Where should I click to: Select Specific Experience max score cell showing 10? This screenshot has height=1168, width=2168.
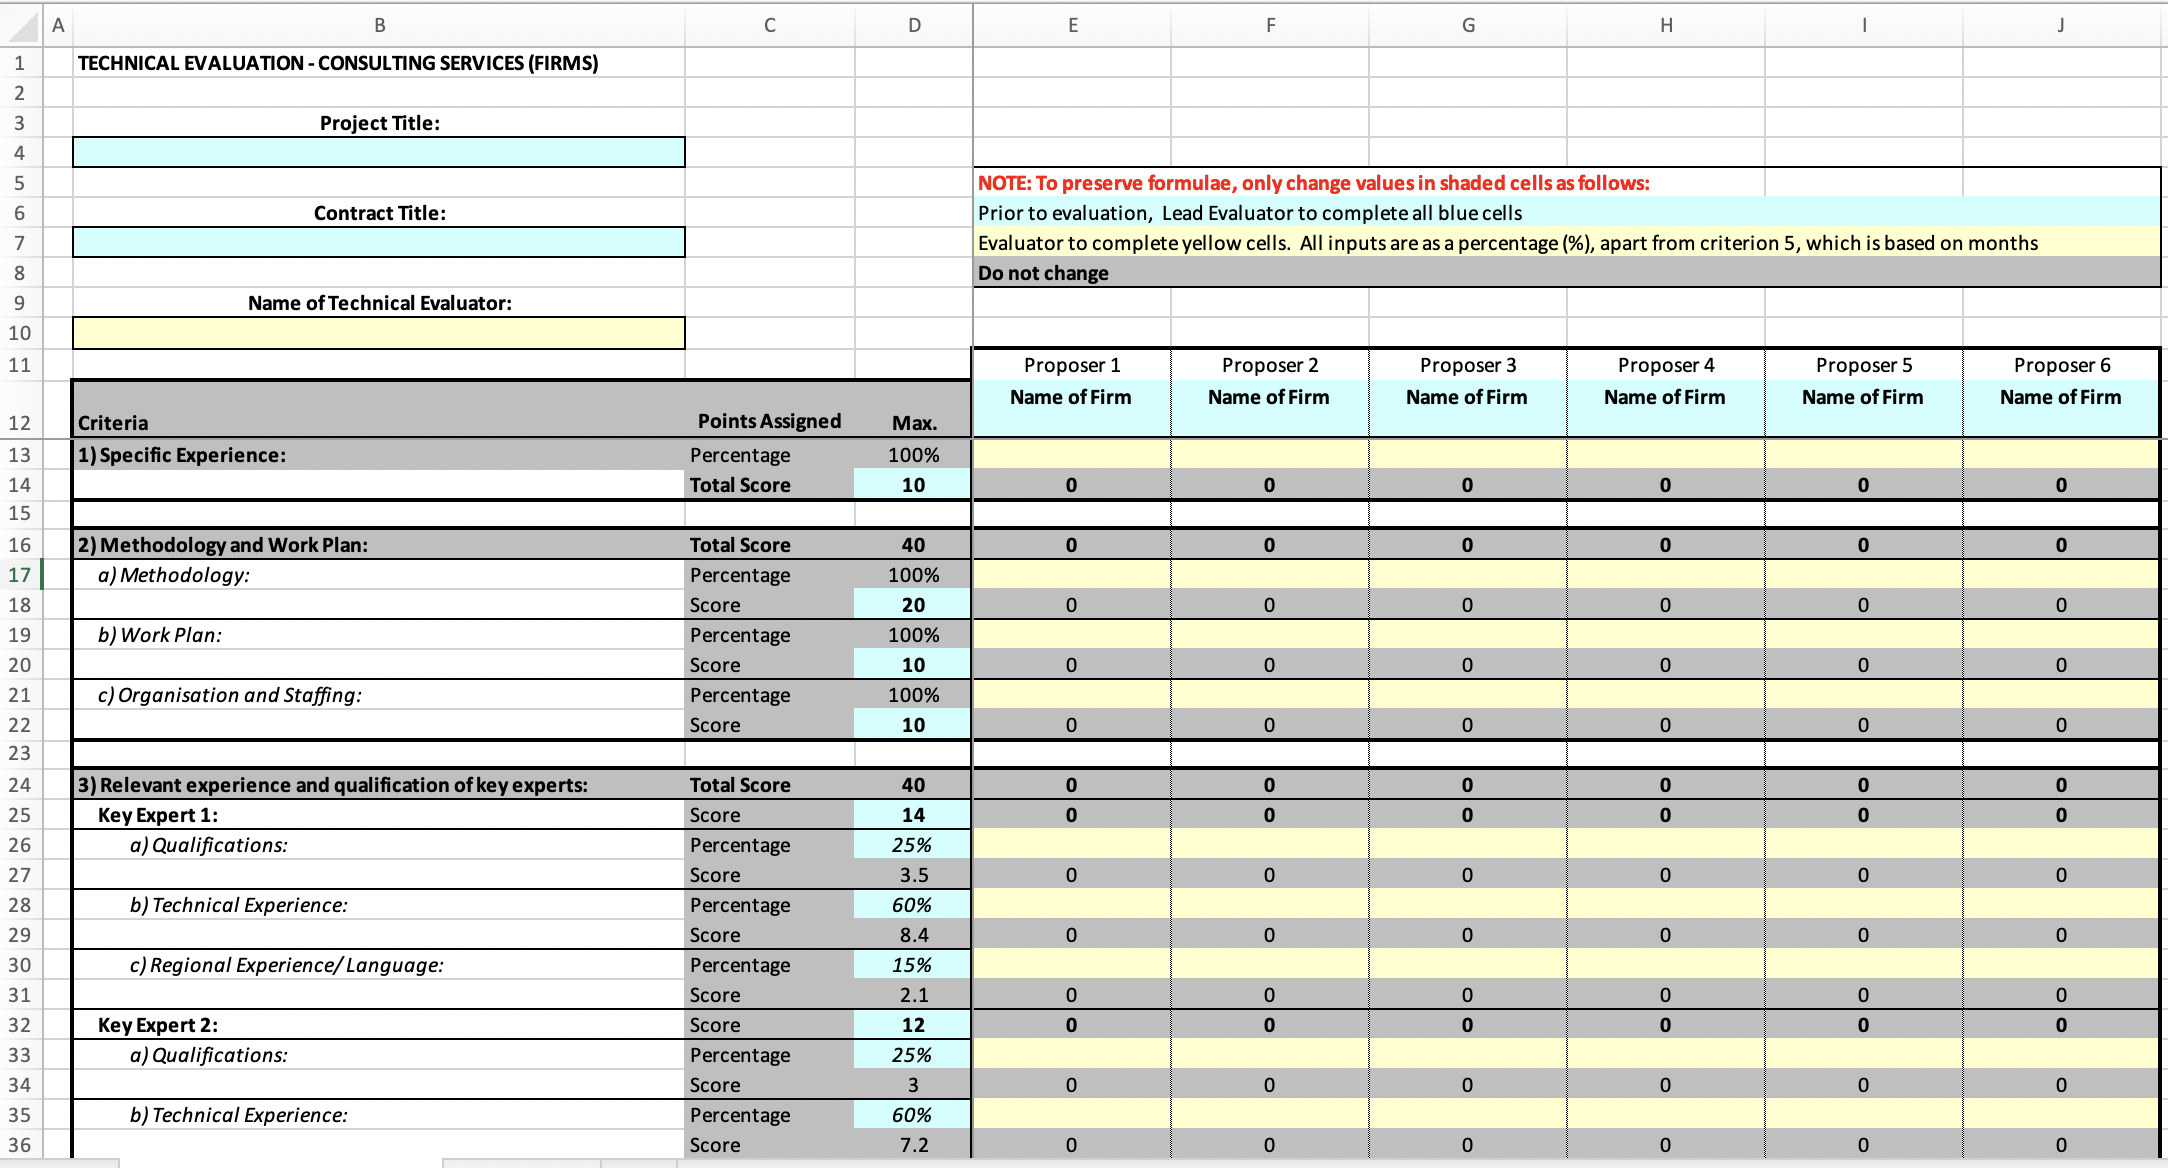pyautogui.click(x=912, y=485)
